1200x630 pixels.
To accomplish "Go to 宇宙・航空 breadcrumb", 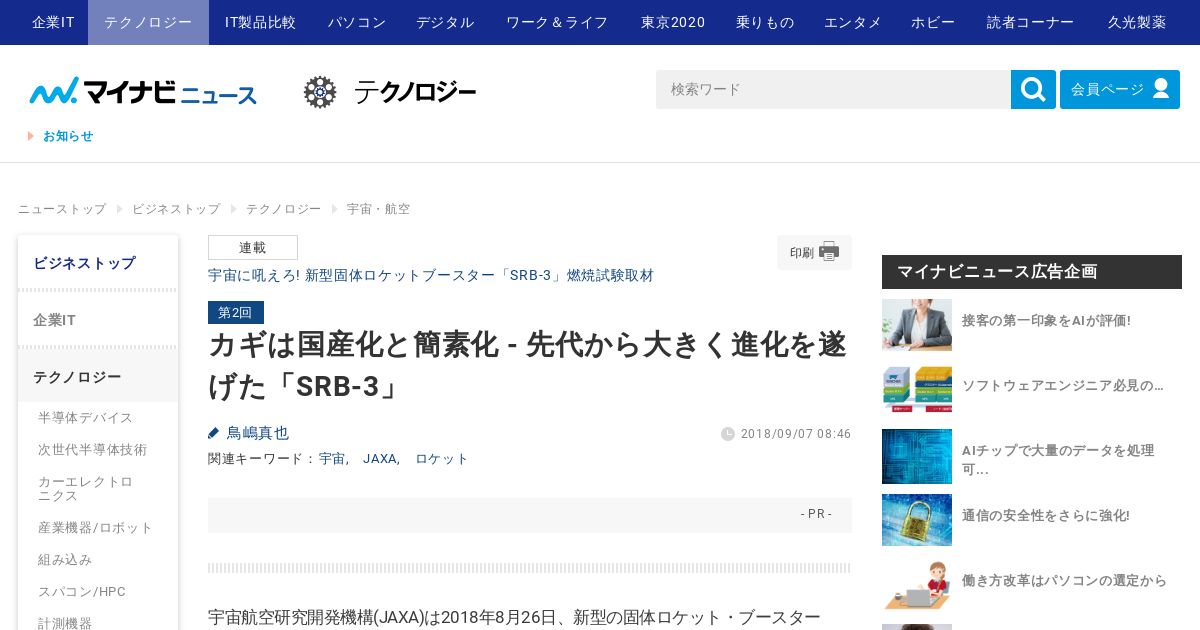I will click(x=378, y=209).
